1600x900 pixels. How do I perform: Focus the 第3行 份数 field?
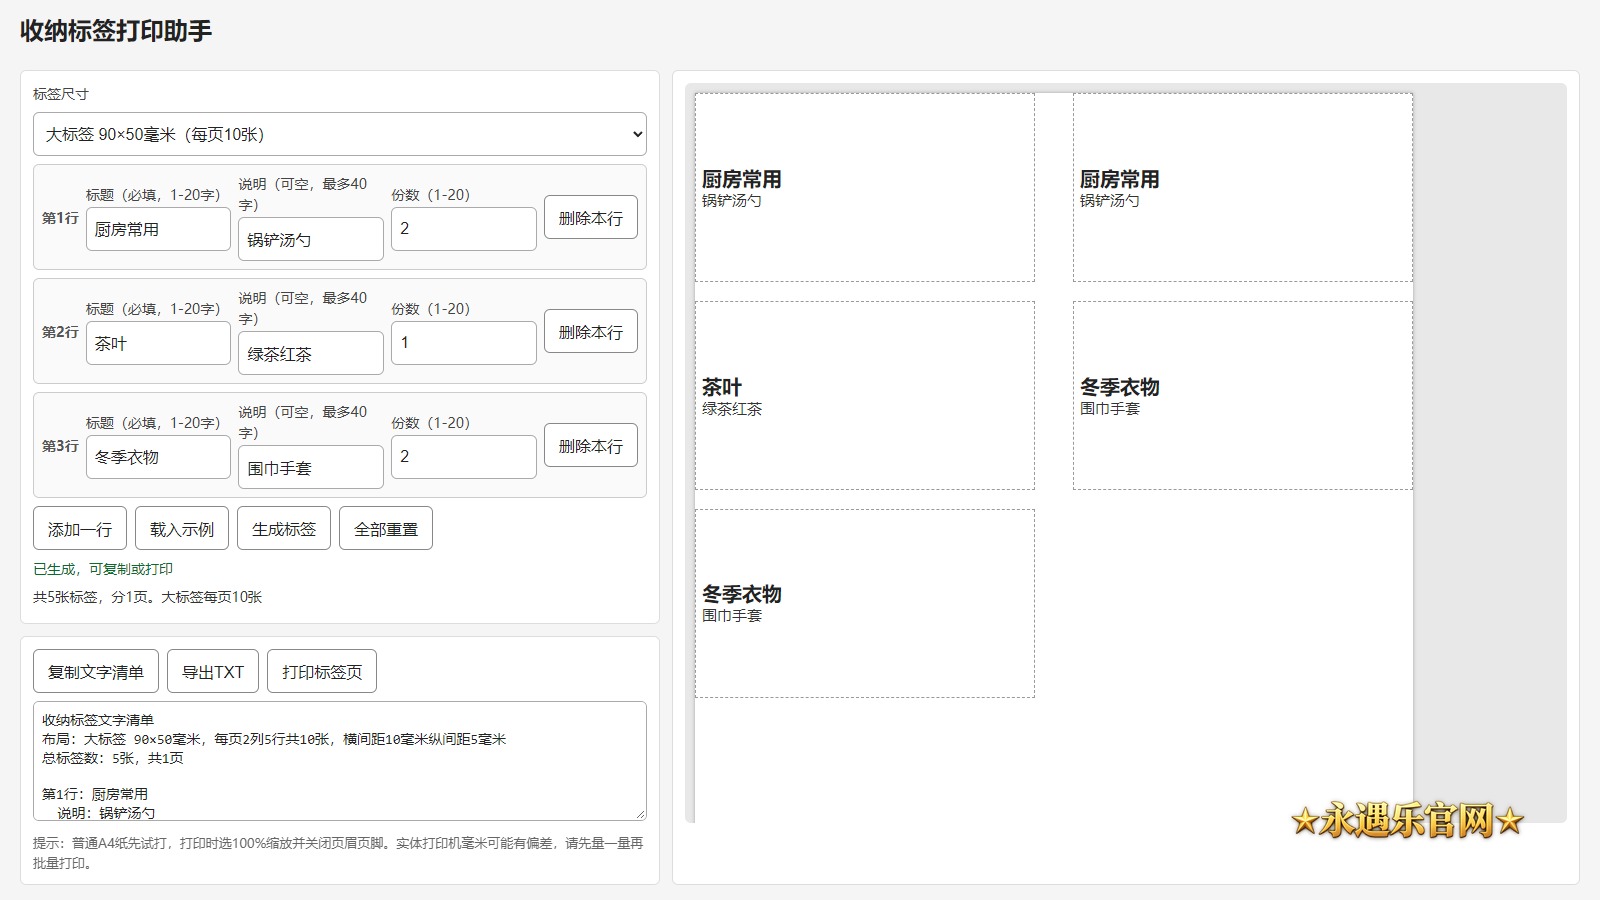(x=464, y=457)
